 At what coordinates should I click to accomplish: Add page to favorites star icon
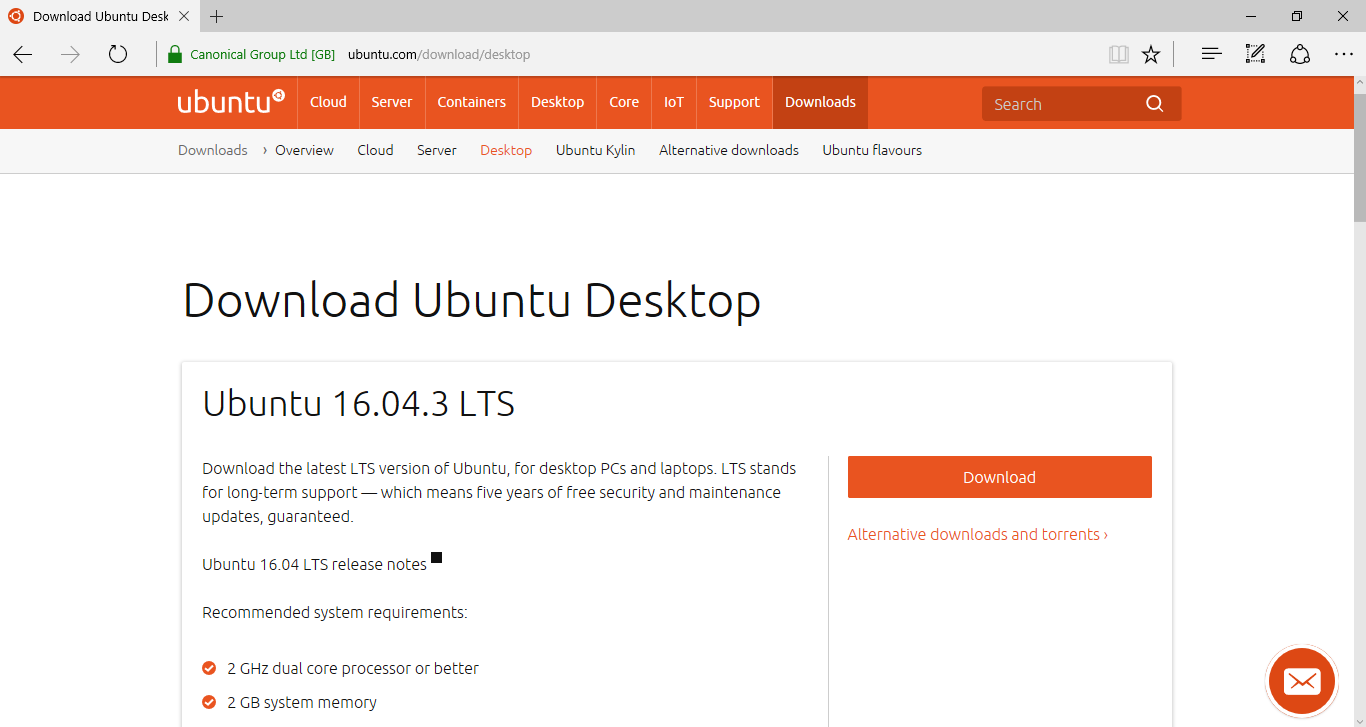pos(1151,54)
